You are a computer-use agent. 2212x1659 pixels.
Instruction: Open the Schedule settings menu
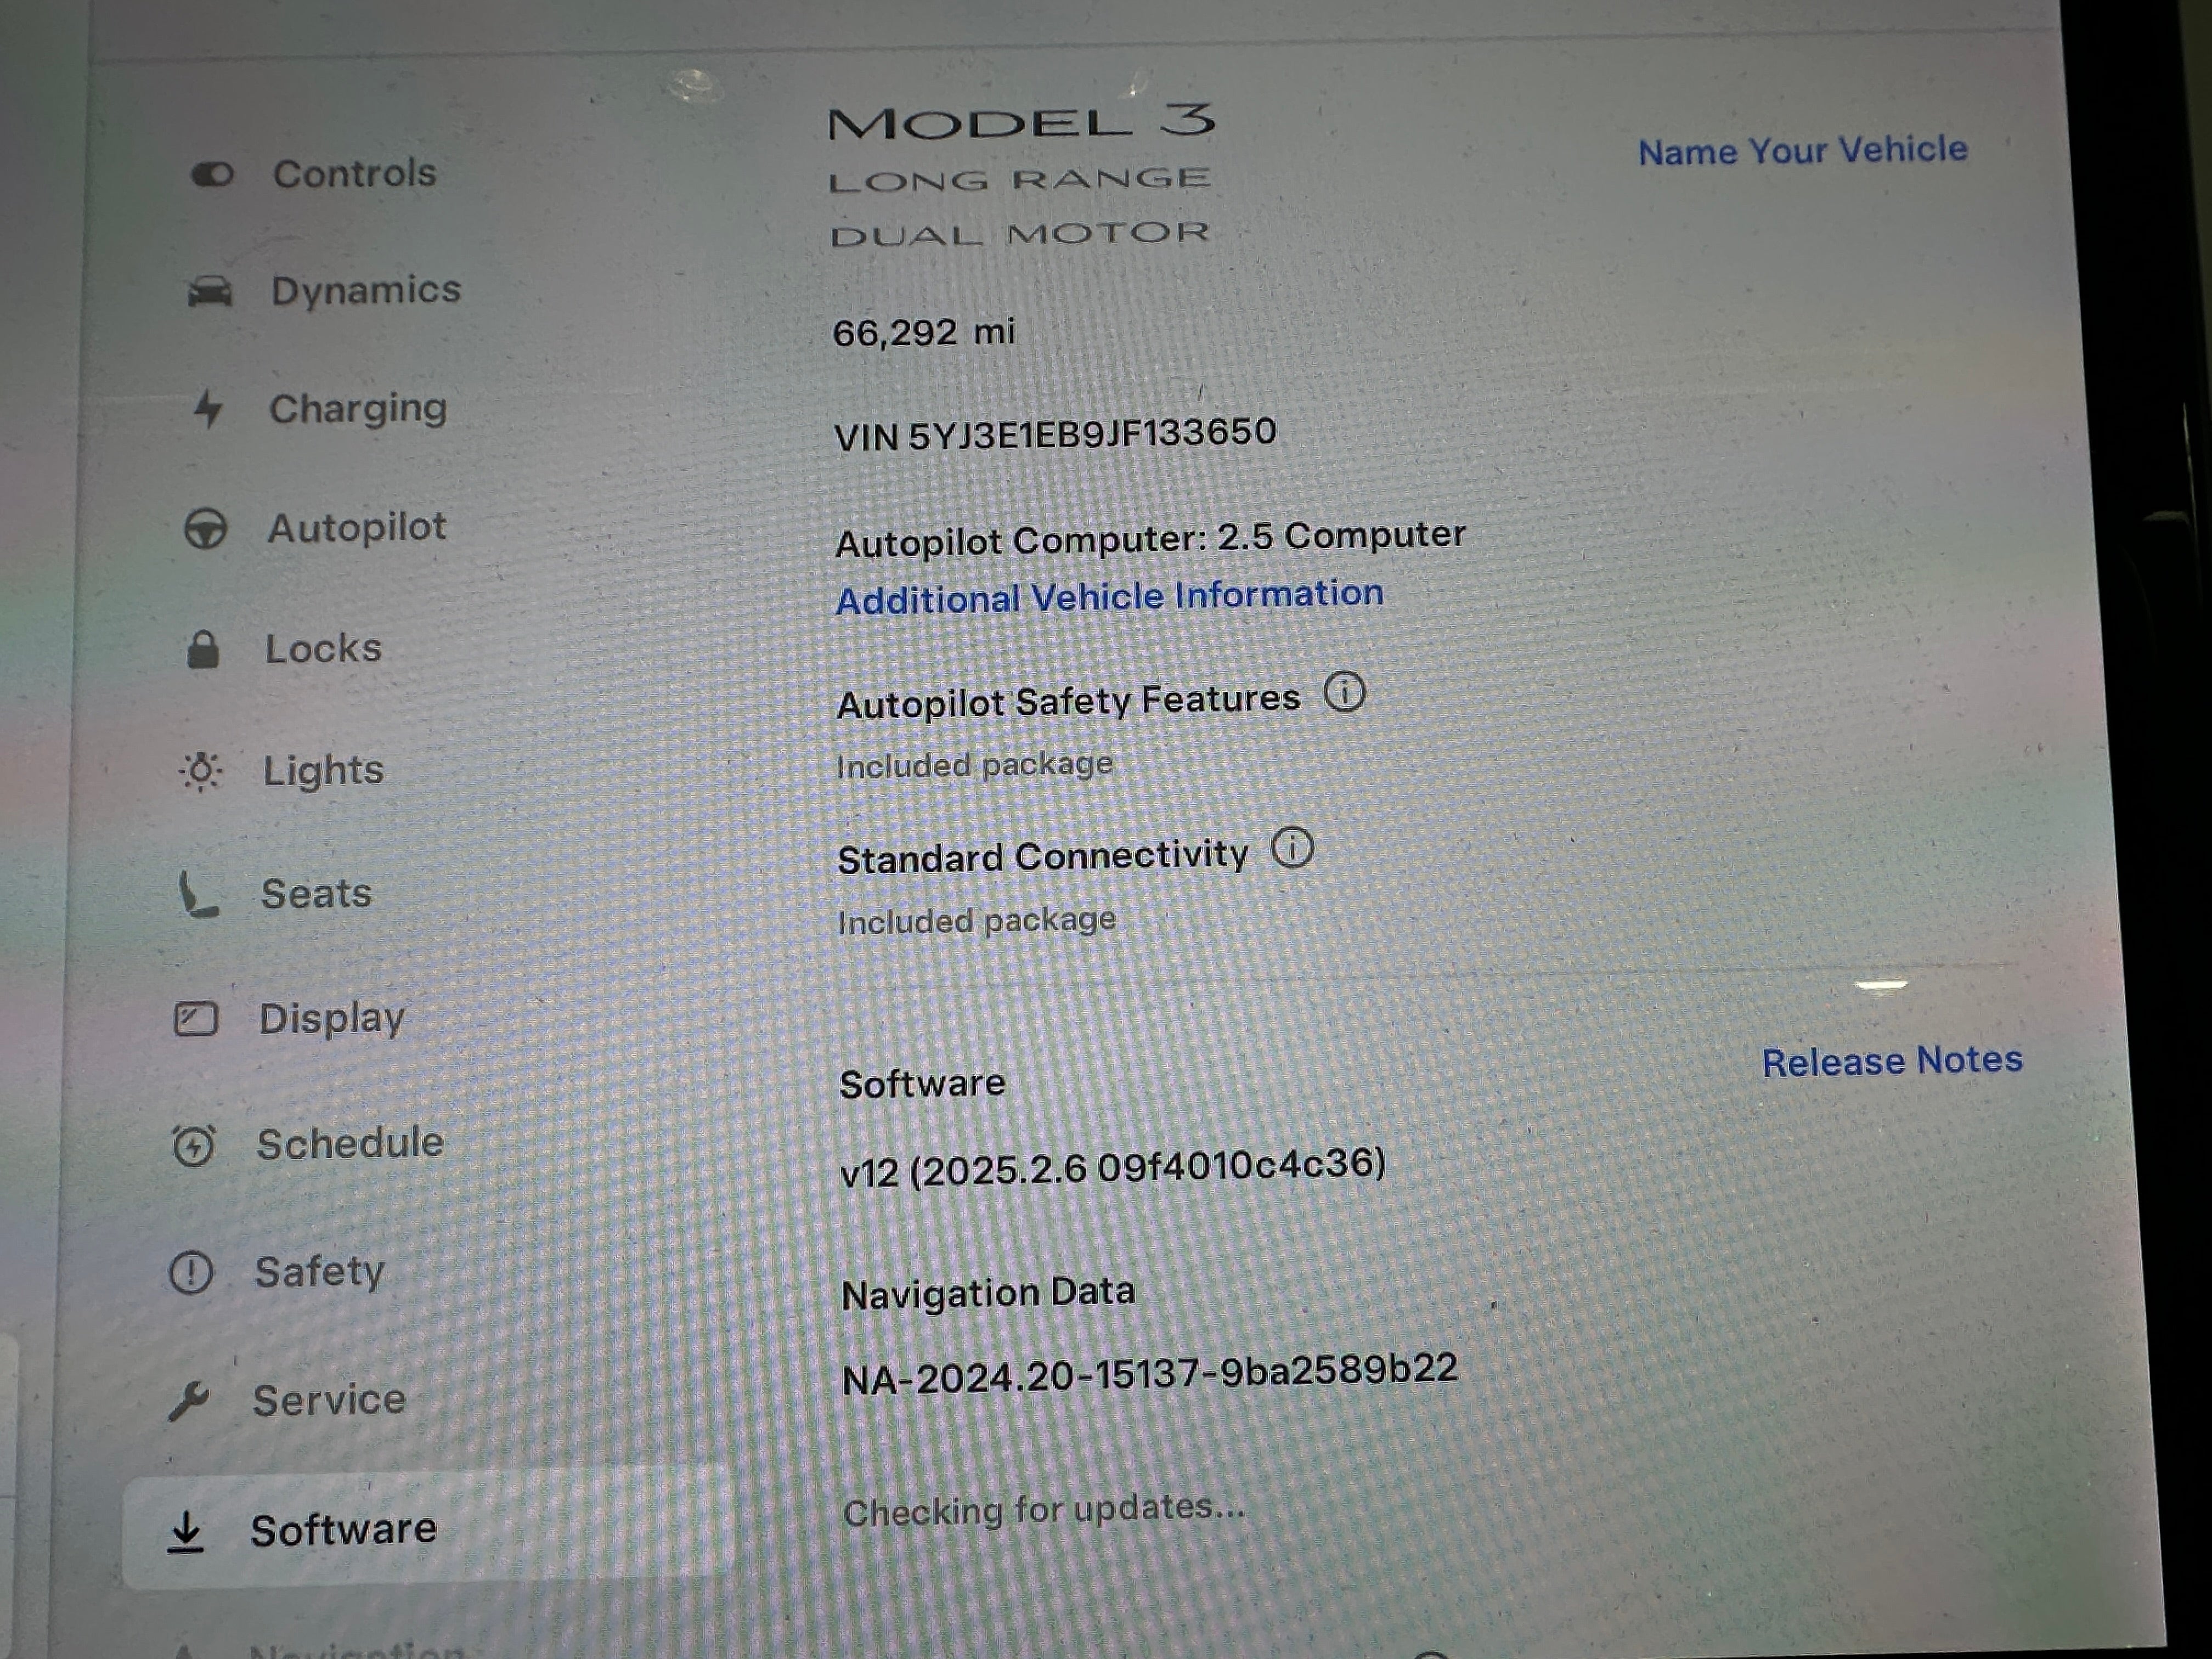coord(349,1144)
